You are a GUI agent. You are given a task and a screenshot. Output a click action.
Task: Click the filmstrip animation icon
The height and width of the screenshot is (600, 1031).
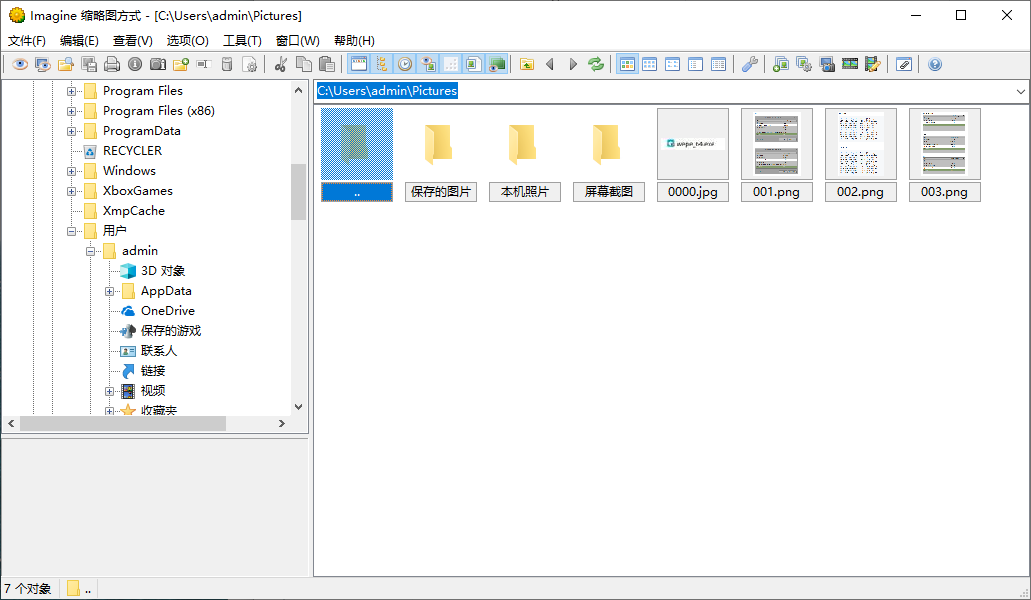pyautogui.click(x=850, y=64)
